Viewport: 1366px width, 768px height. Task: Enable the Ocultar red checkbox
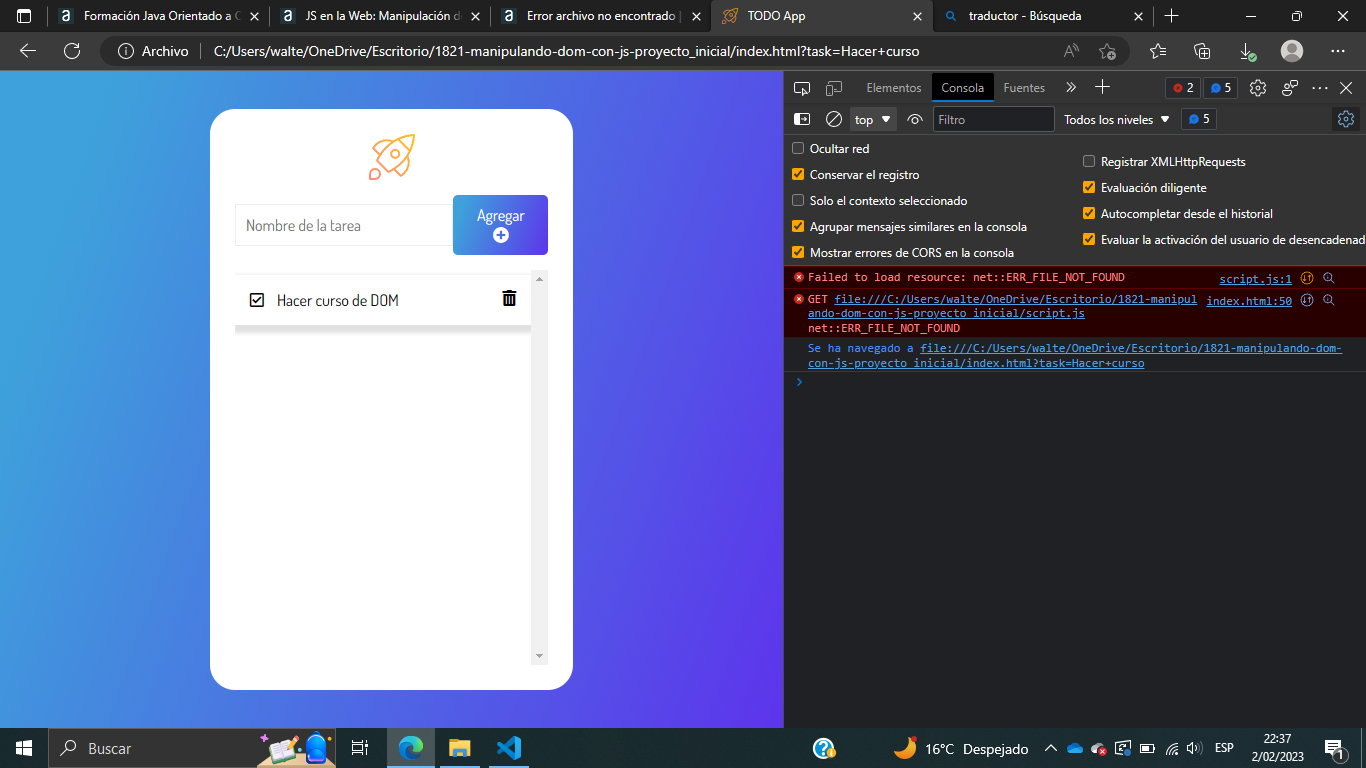click(x=798, y=148)
